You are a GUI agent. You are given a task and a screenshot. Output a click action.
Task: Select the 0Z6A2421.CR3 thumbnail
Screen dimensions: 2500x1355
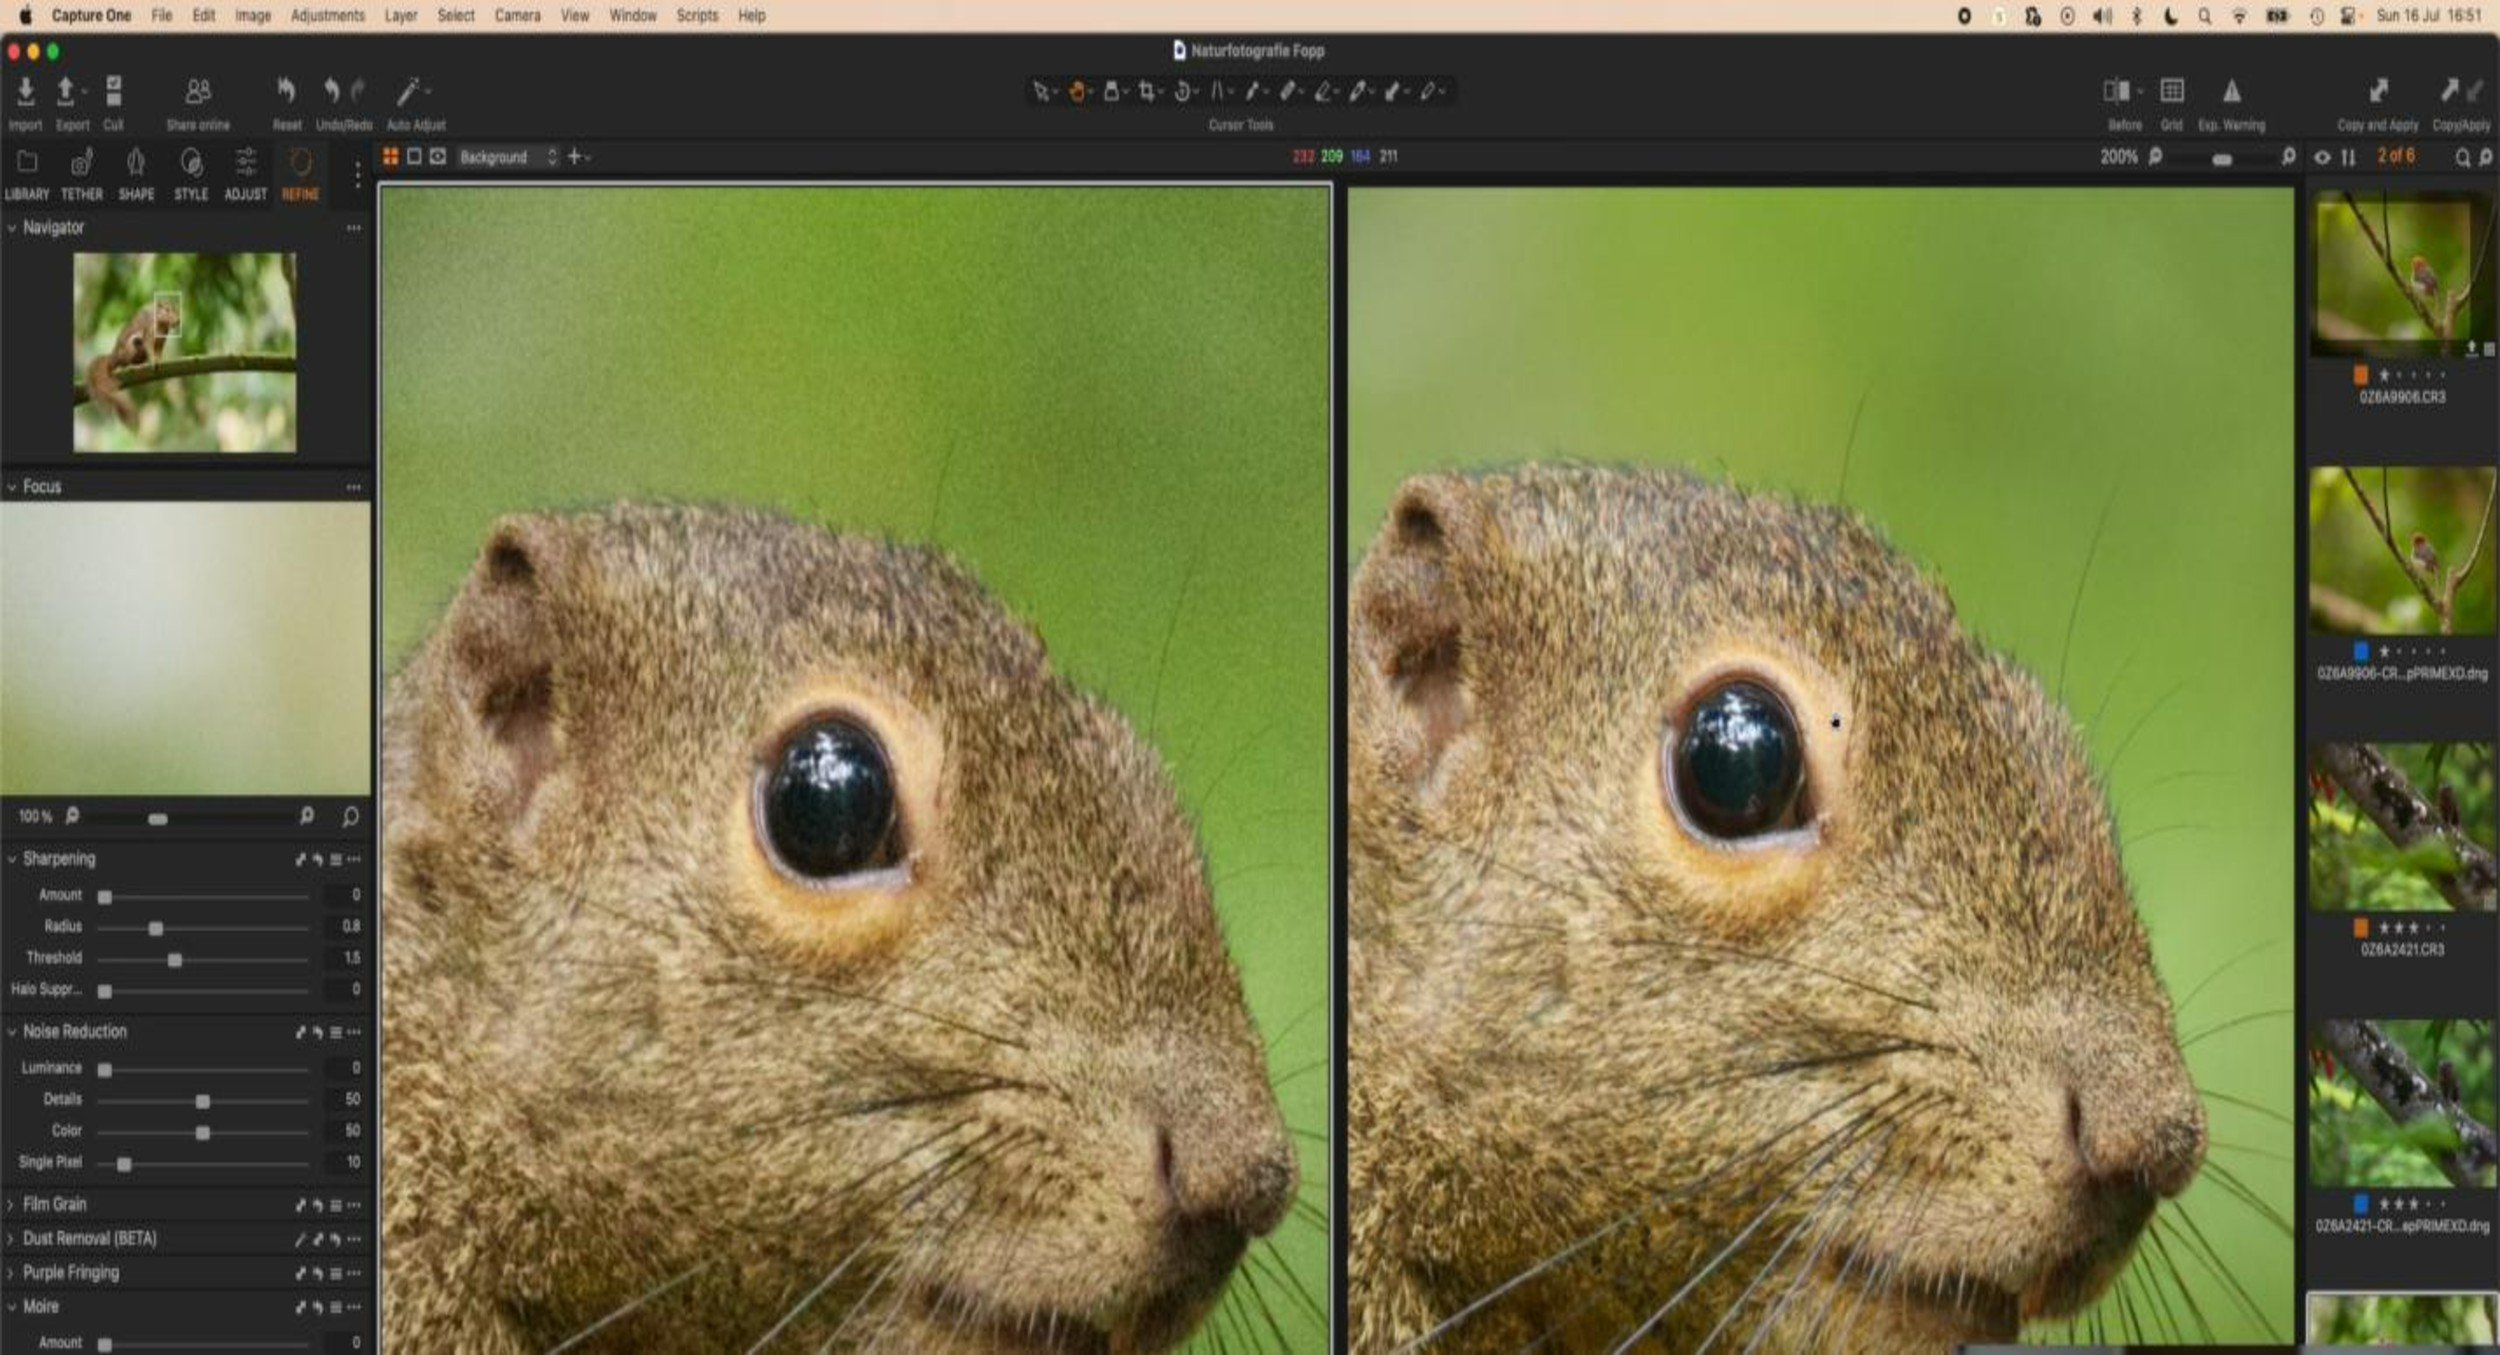click(x=2401, y=826)
